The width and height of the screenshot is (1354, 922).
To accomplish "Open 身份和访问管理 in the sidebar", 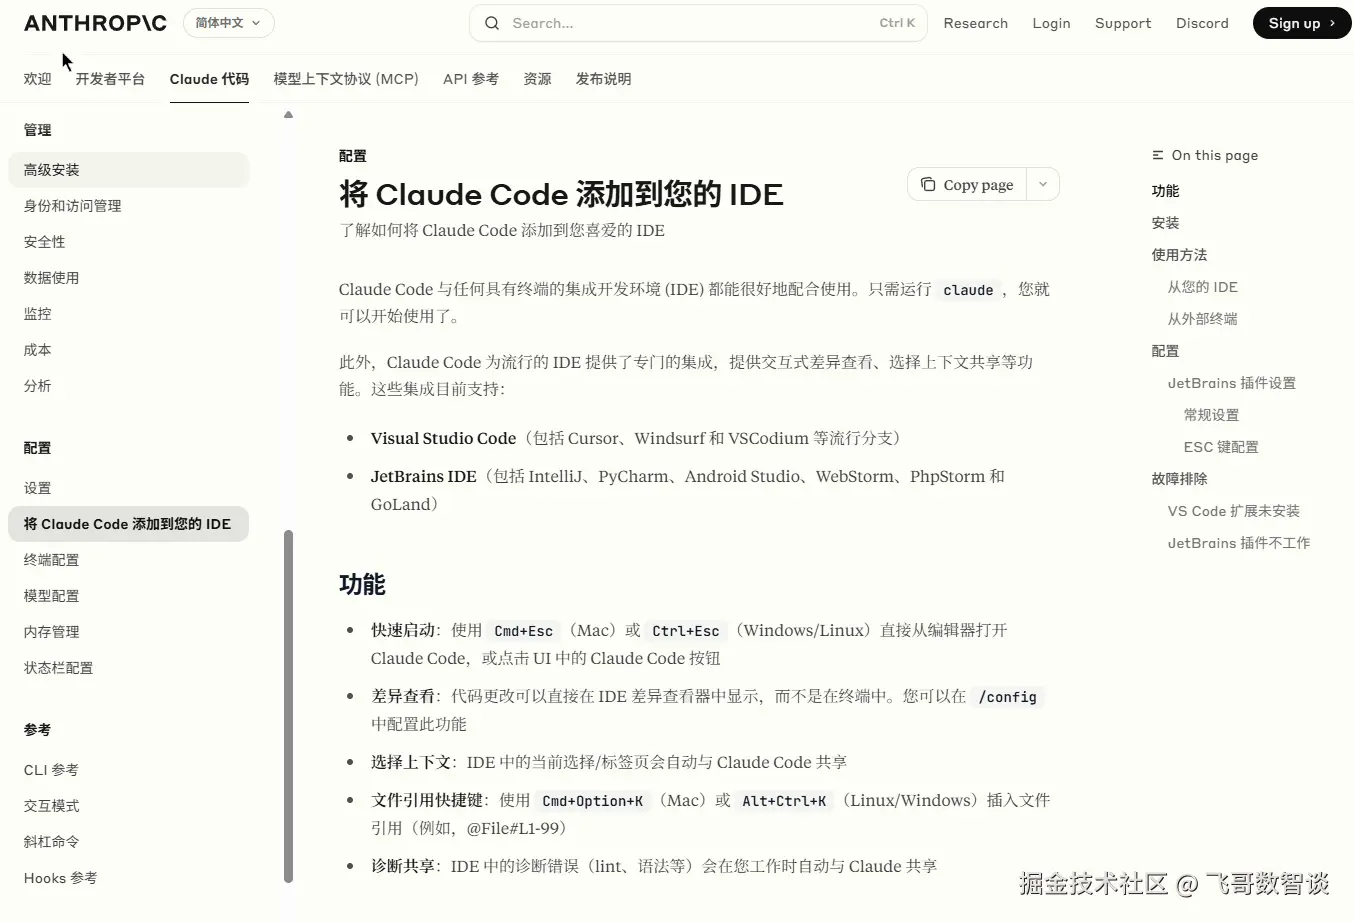I will click(x=128, y=206).
